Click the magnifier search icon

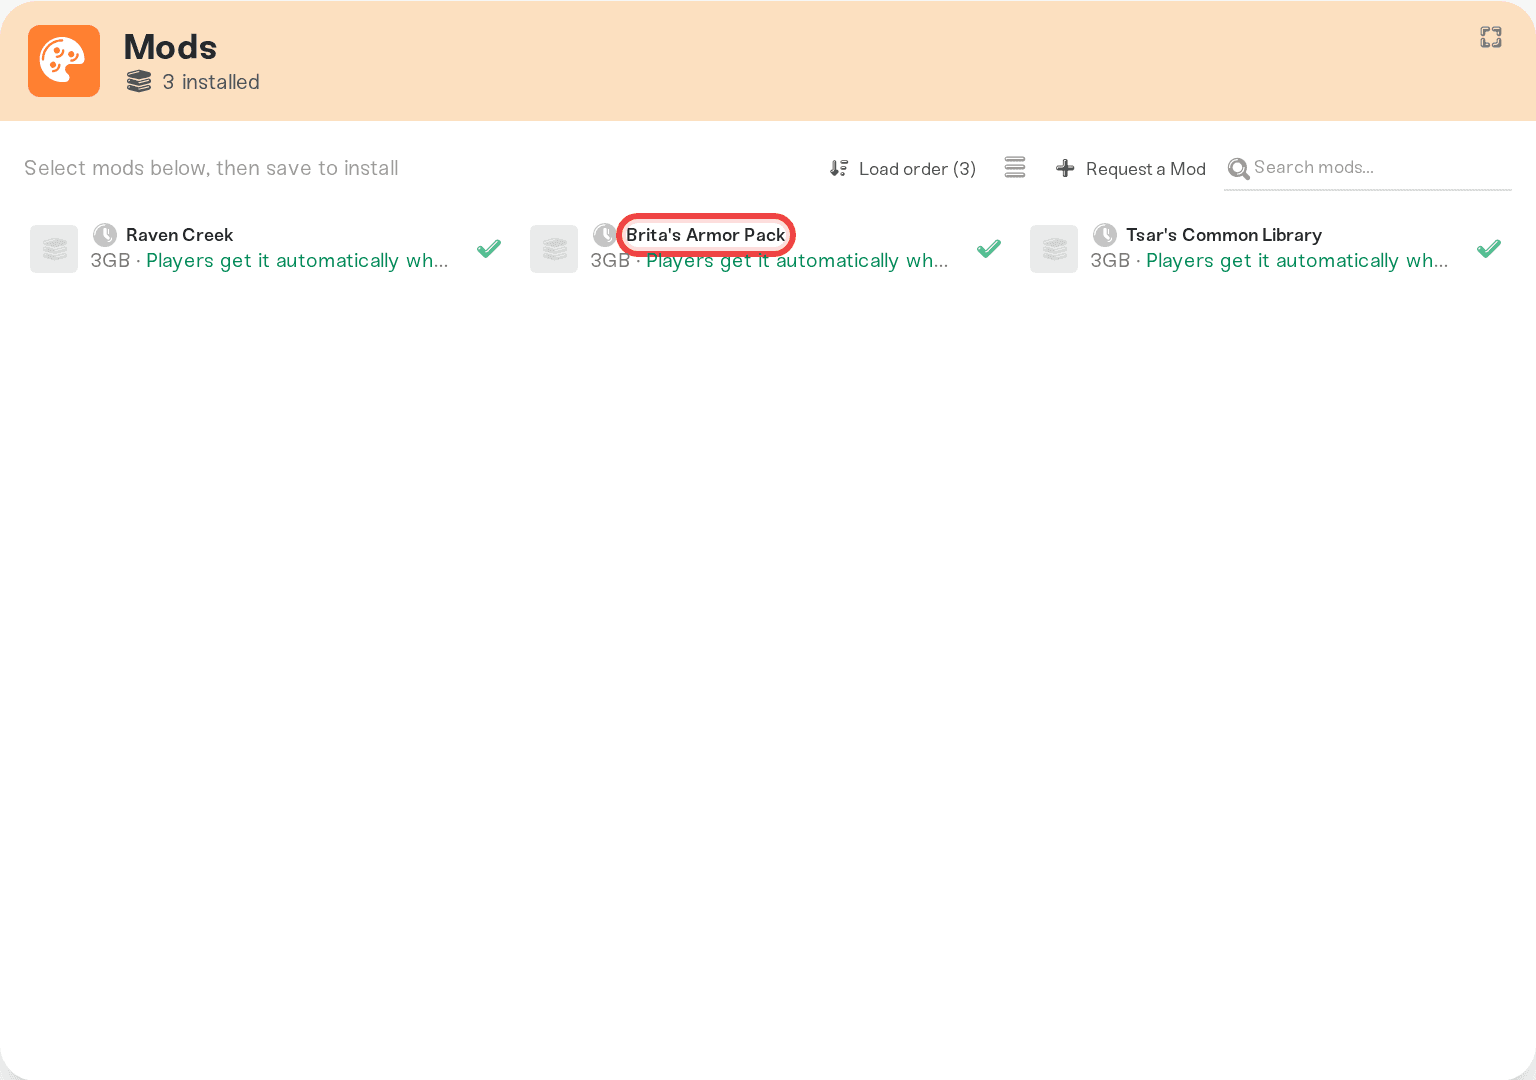pyautogui.click(x=1239, y=169)
